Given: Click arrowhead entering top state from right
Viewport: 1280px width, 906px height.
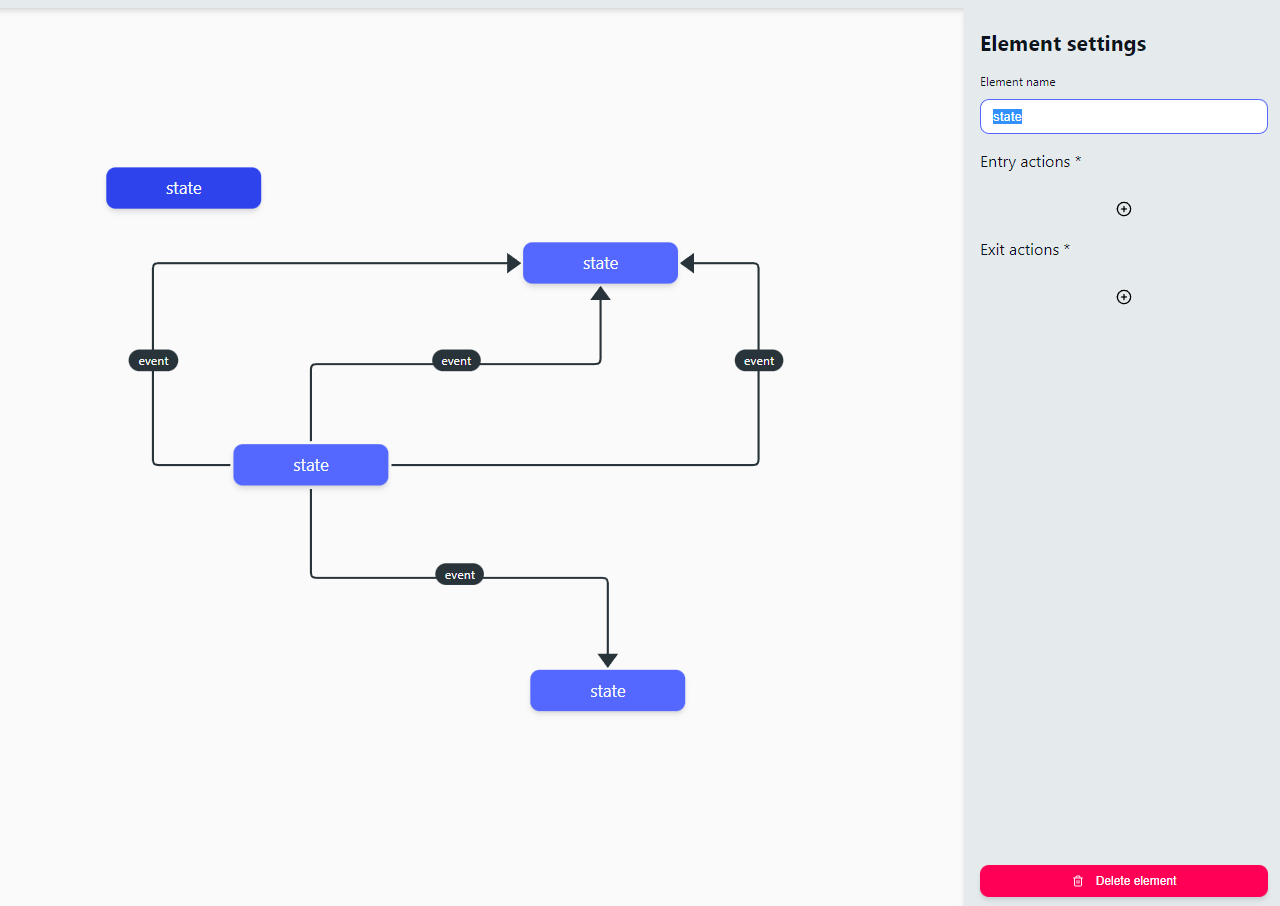Looking at the screenshot, I should (688, 263).
